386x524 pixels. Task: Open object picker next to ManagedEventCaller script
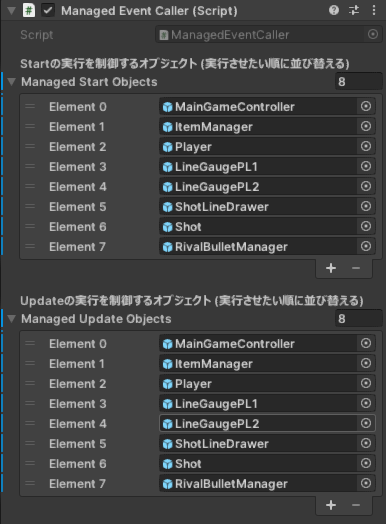(373, 34)
